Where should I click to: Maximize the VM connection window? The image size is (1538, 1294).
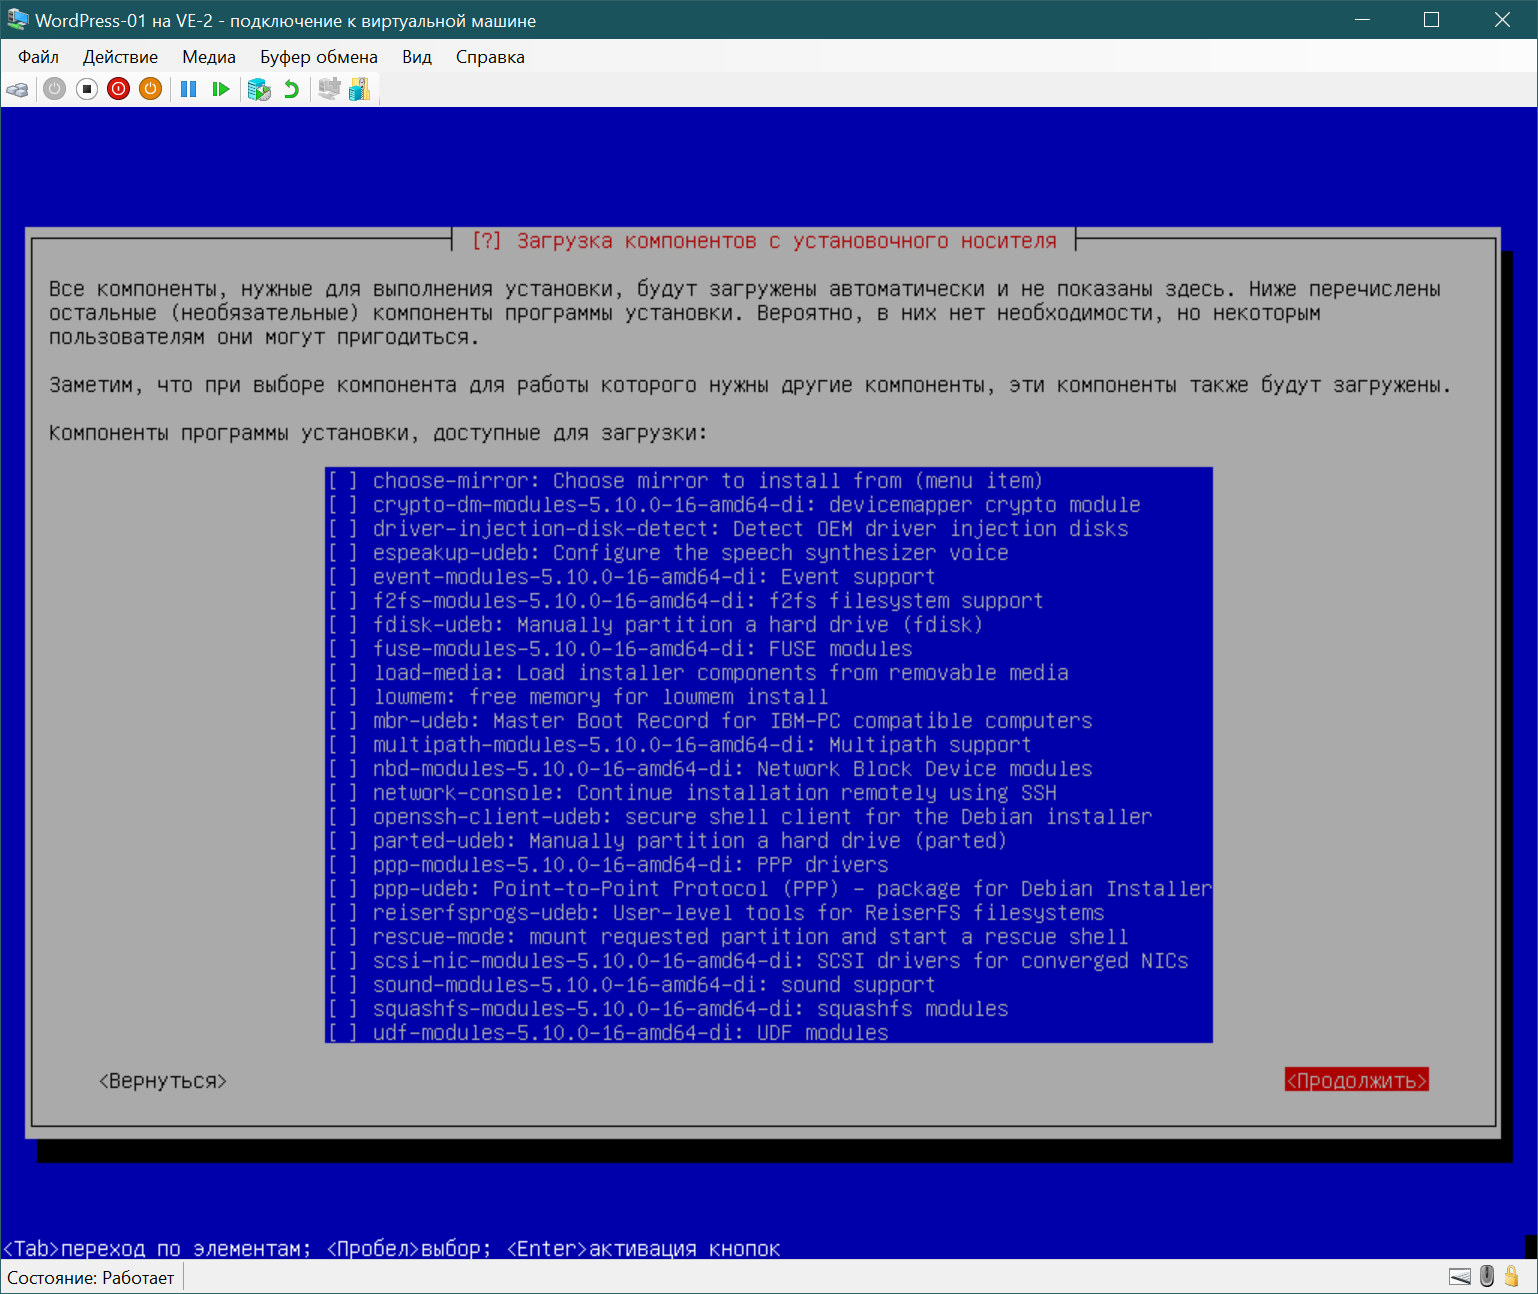coord(1431,20)
